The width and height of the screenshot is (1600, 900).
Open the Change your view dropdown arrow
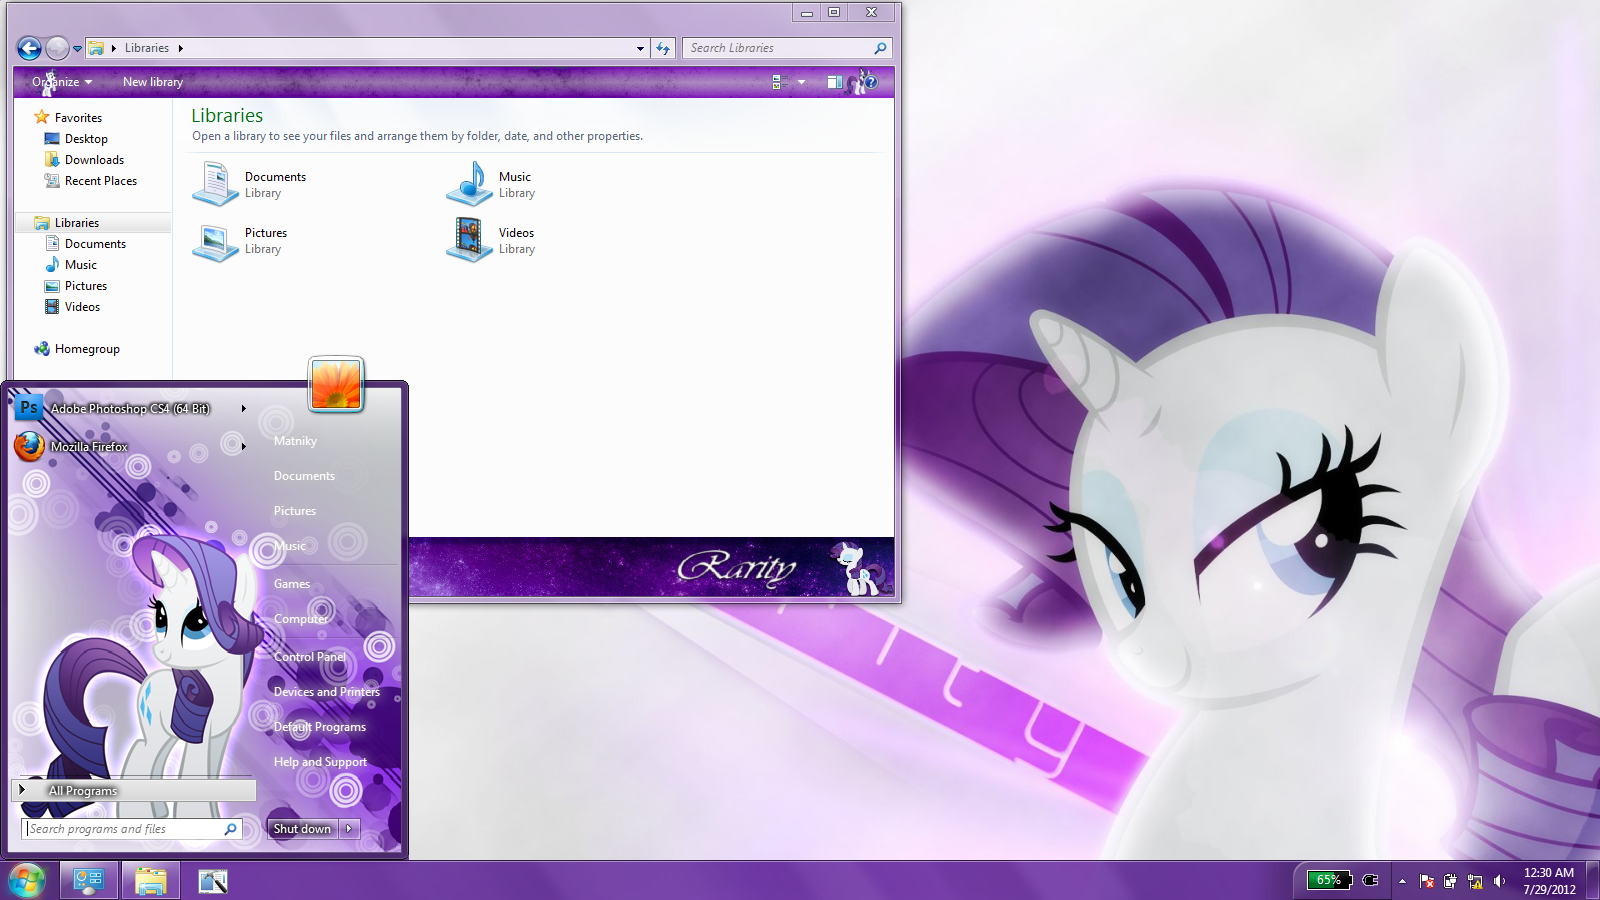[801, 82]
